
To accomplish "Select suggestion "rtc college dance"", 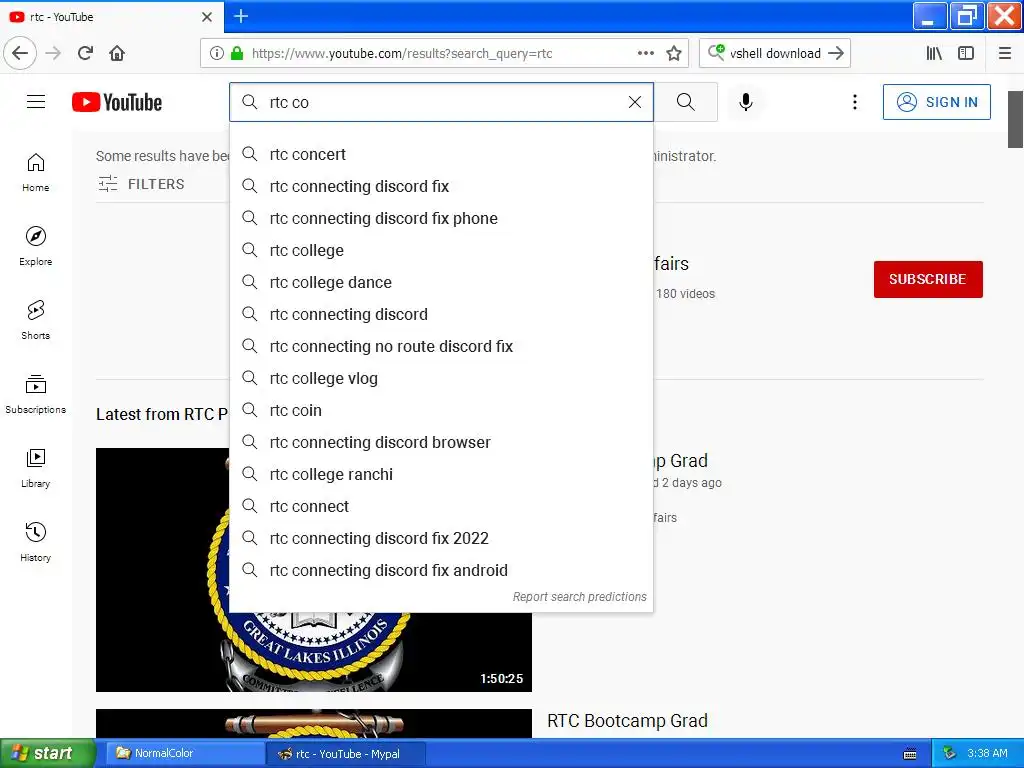I will click(x=441, y=282).
